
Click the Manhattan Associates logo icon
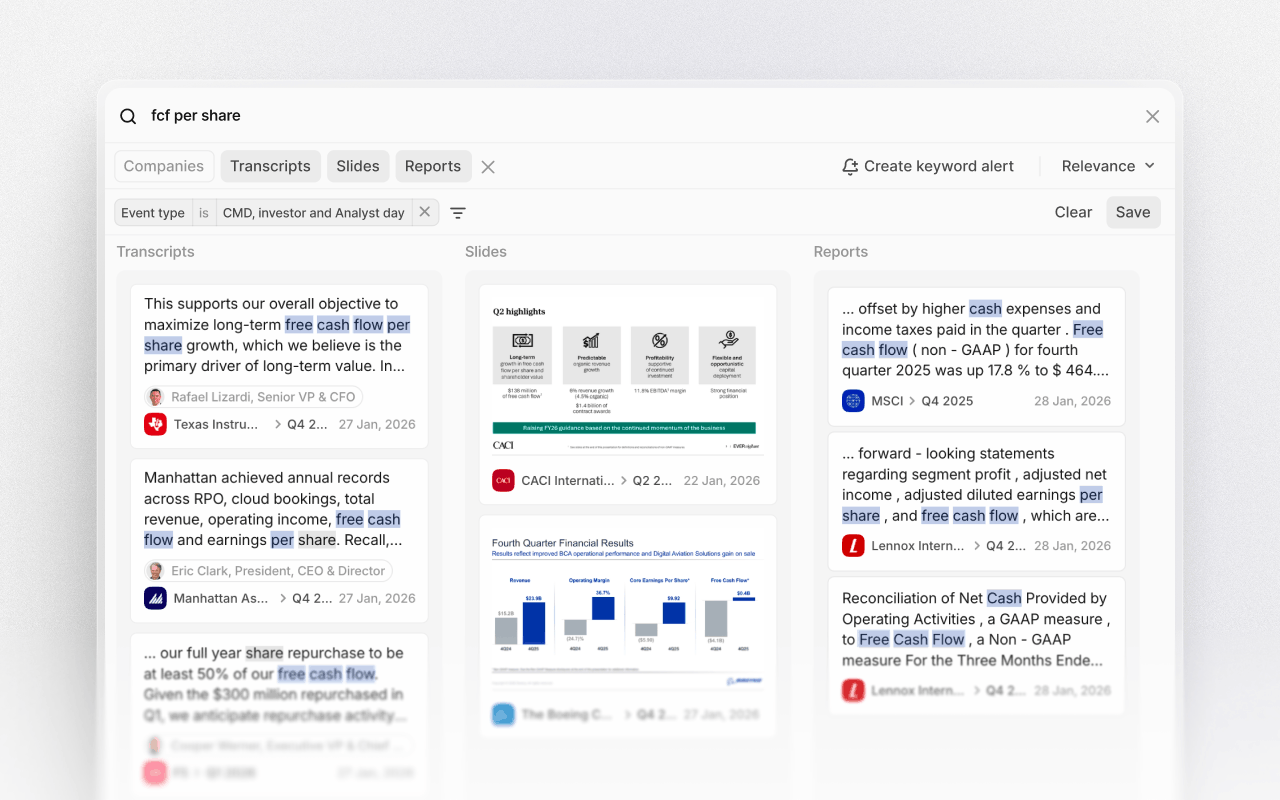tap(155, 598)
